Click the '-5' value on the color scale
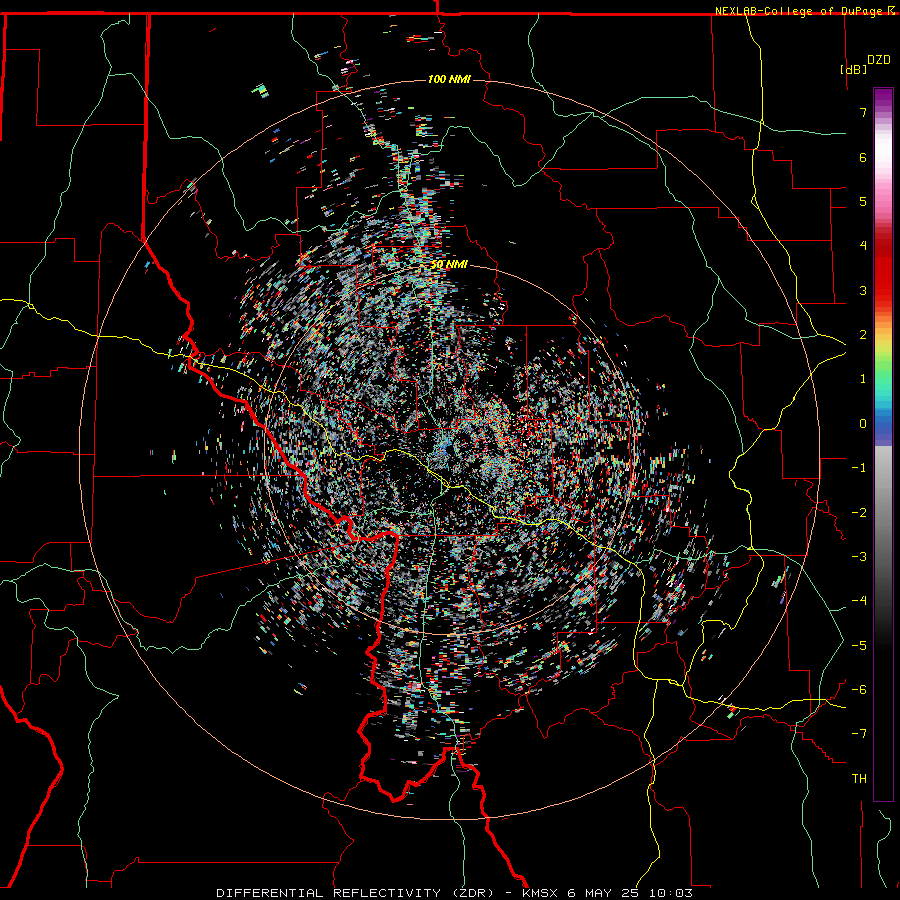This screenshot has height=900, width=900. pos(859,646)
